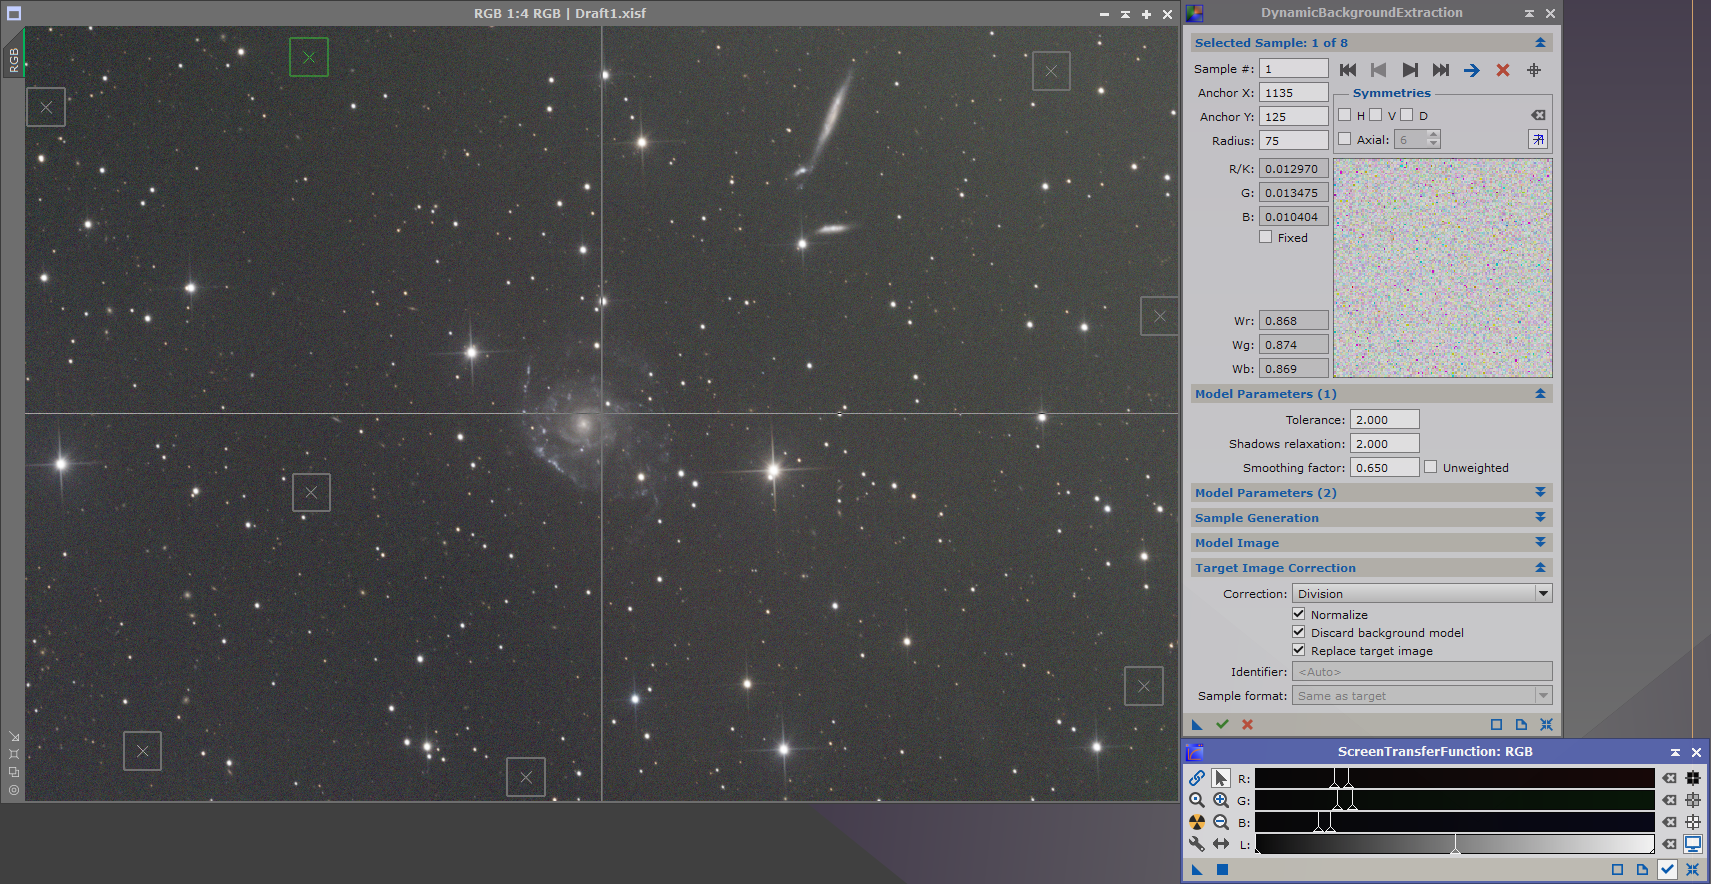Screen dimensions: 1711x884
Task: Click the blue arrow beside sample navigation
Action: click(x=1471, y=70)
